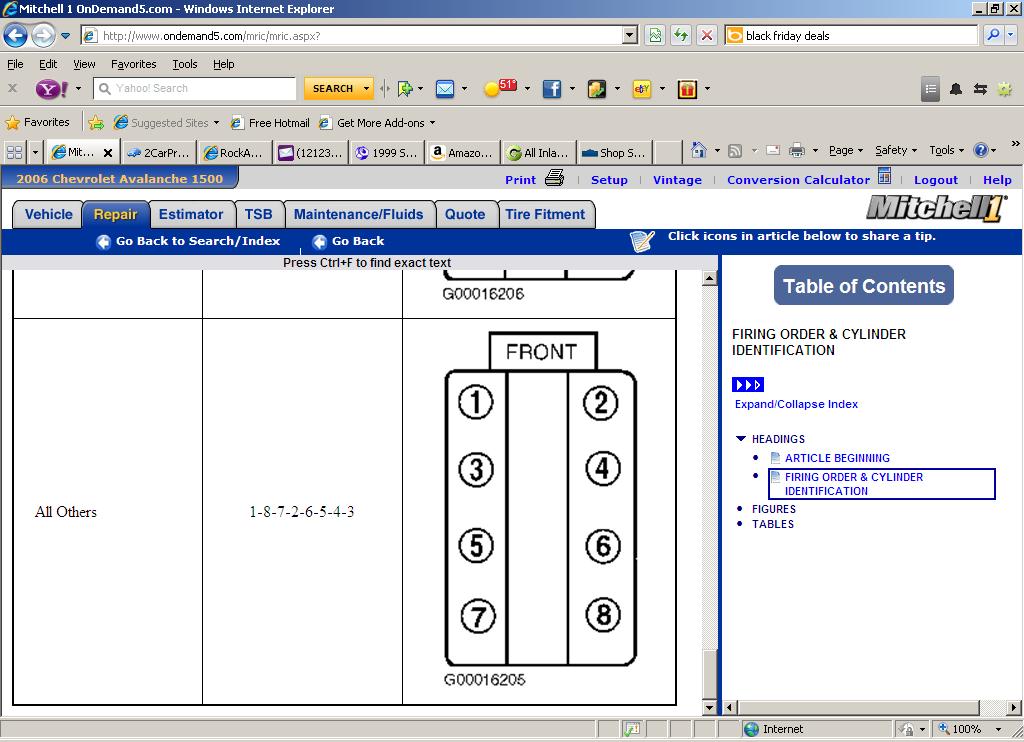Click the Expand/Collapse Index link
This screenshot has height=742, width=1024.
pyautogui.click(x=796, y=404)
